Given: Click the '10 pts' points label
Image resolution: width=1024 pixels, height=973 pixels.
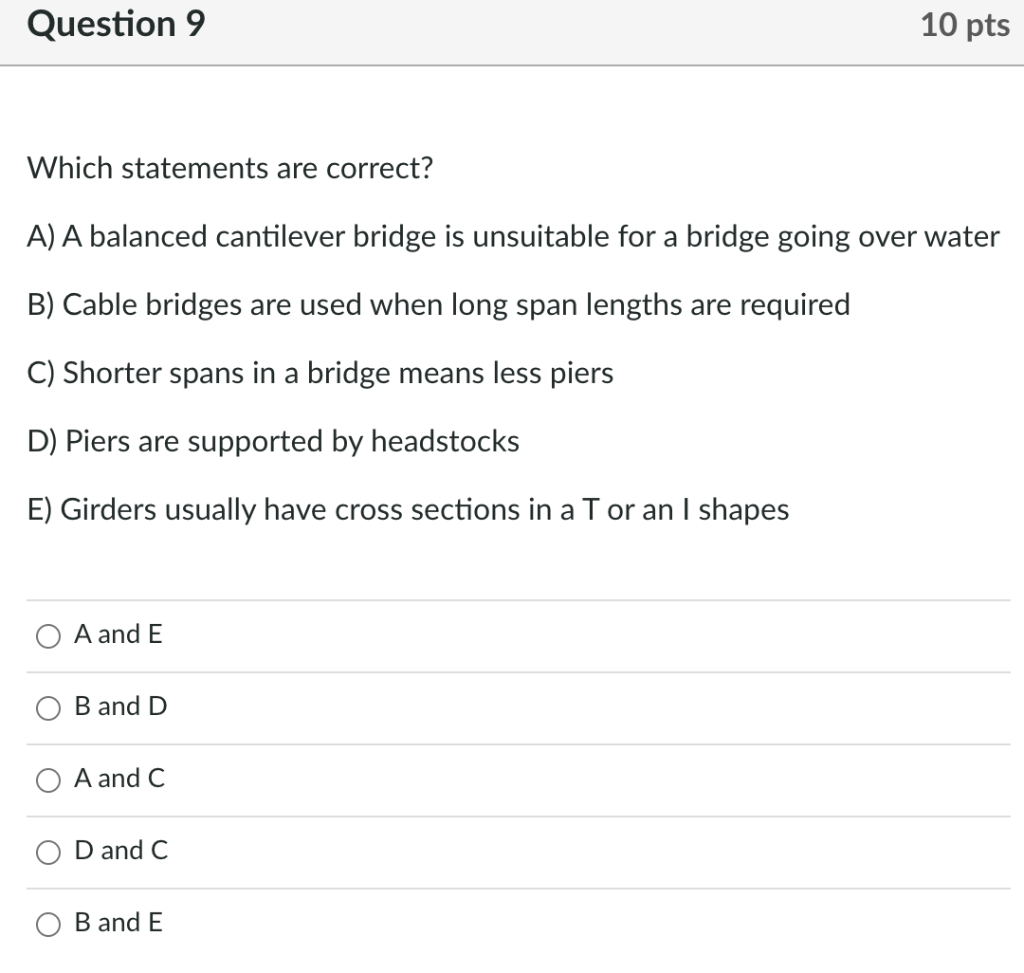Looking at the screenshot, I should click(x=964, y=25).
